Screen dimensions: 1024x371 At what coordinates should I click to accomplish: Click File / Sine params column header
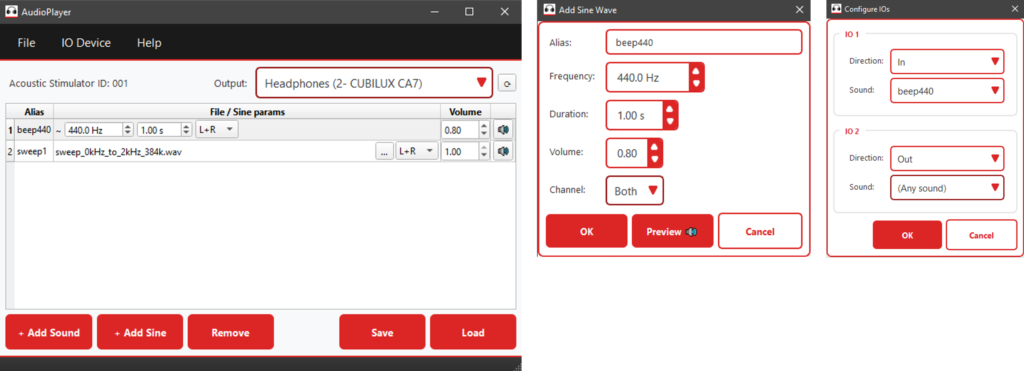tap(247, 112)
